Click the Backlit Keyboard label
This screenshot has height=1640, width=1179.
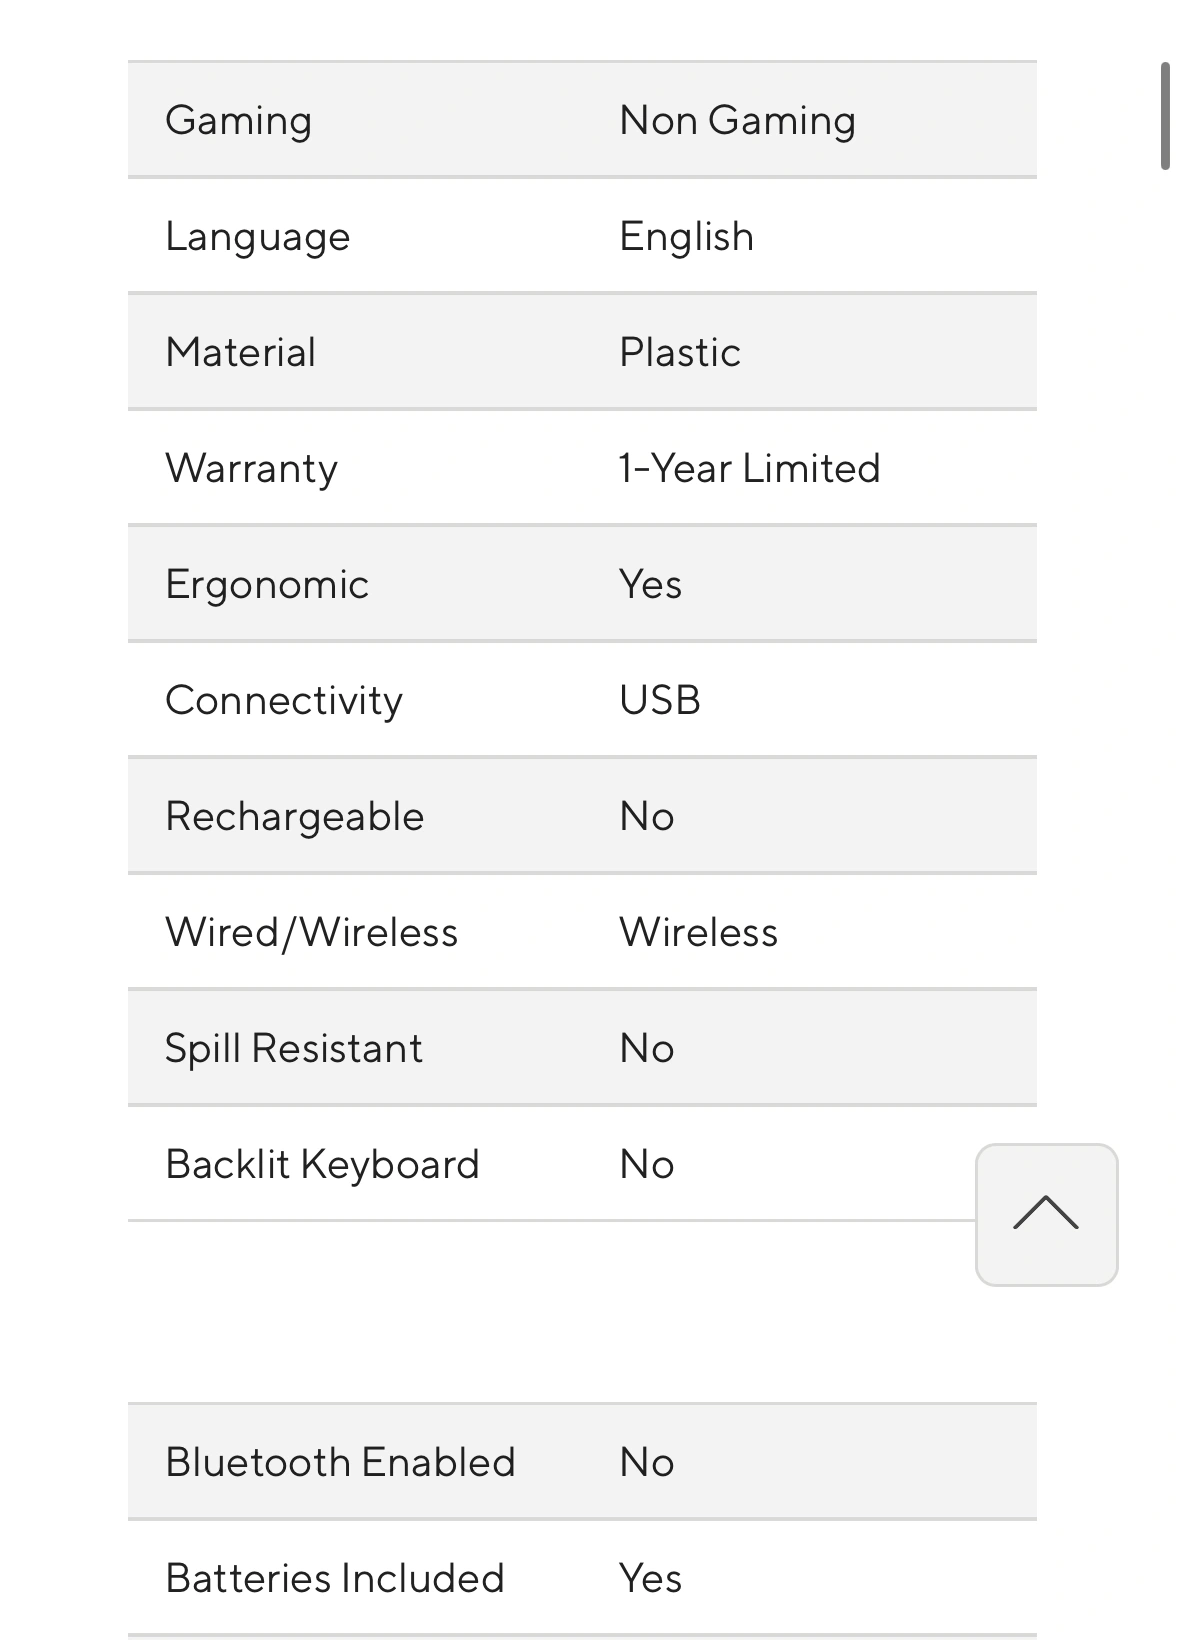pos(322,1165)
